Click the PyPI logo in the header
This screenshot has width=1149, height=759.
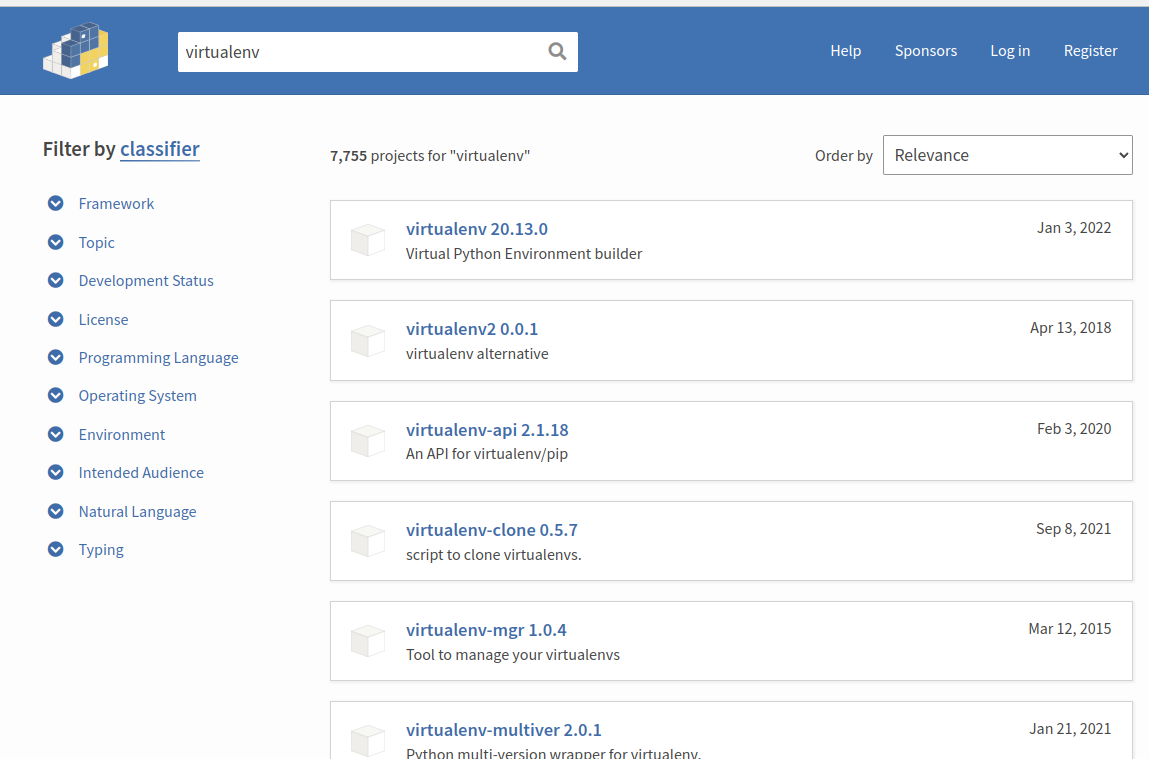tap(75, 51)
